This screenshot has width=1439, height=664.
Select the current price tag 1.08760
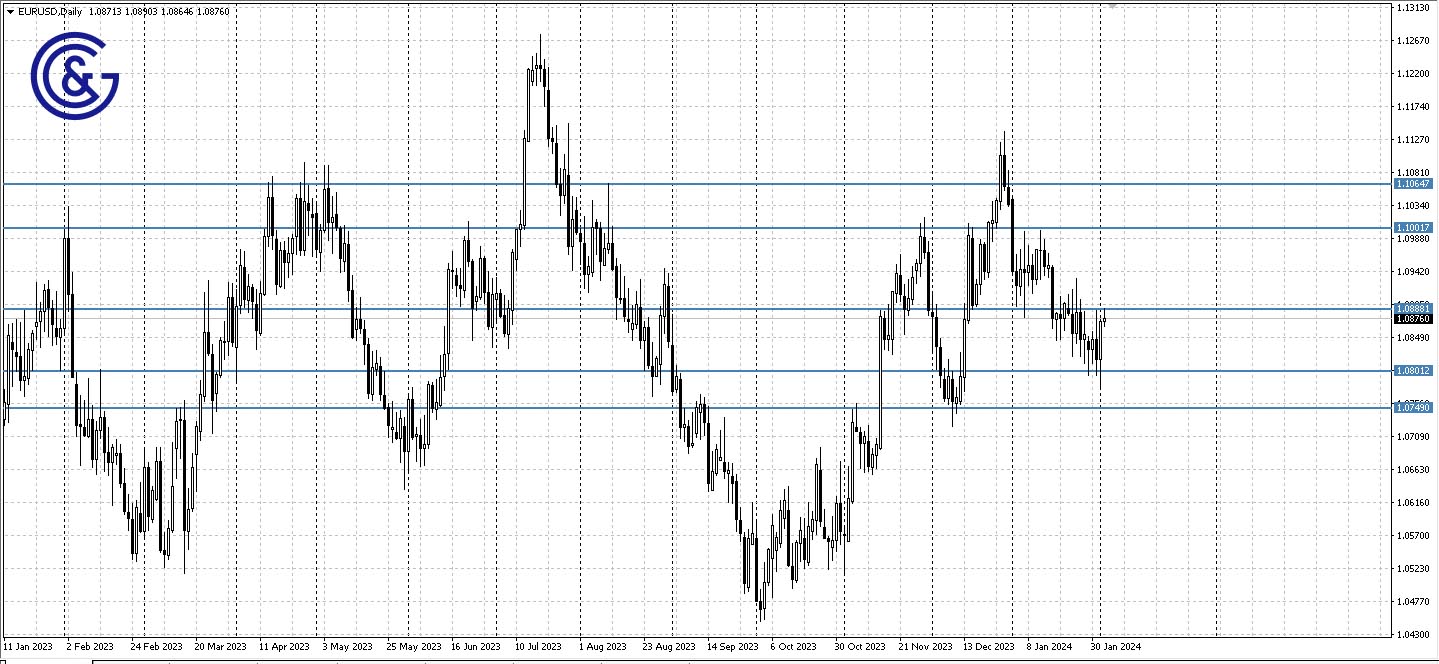pos(1413,318)
